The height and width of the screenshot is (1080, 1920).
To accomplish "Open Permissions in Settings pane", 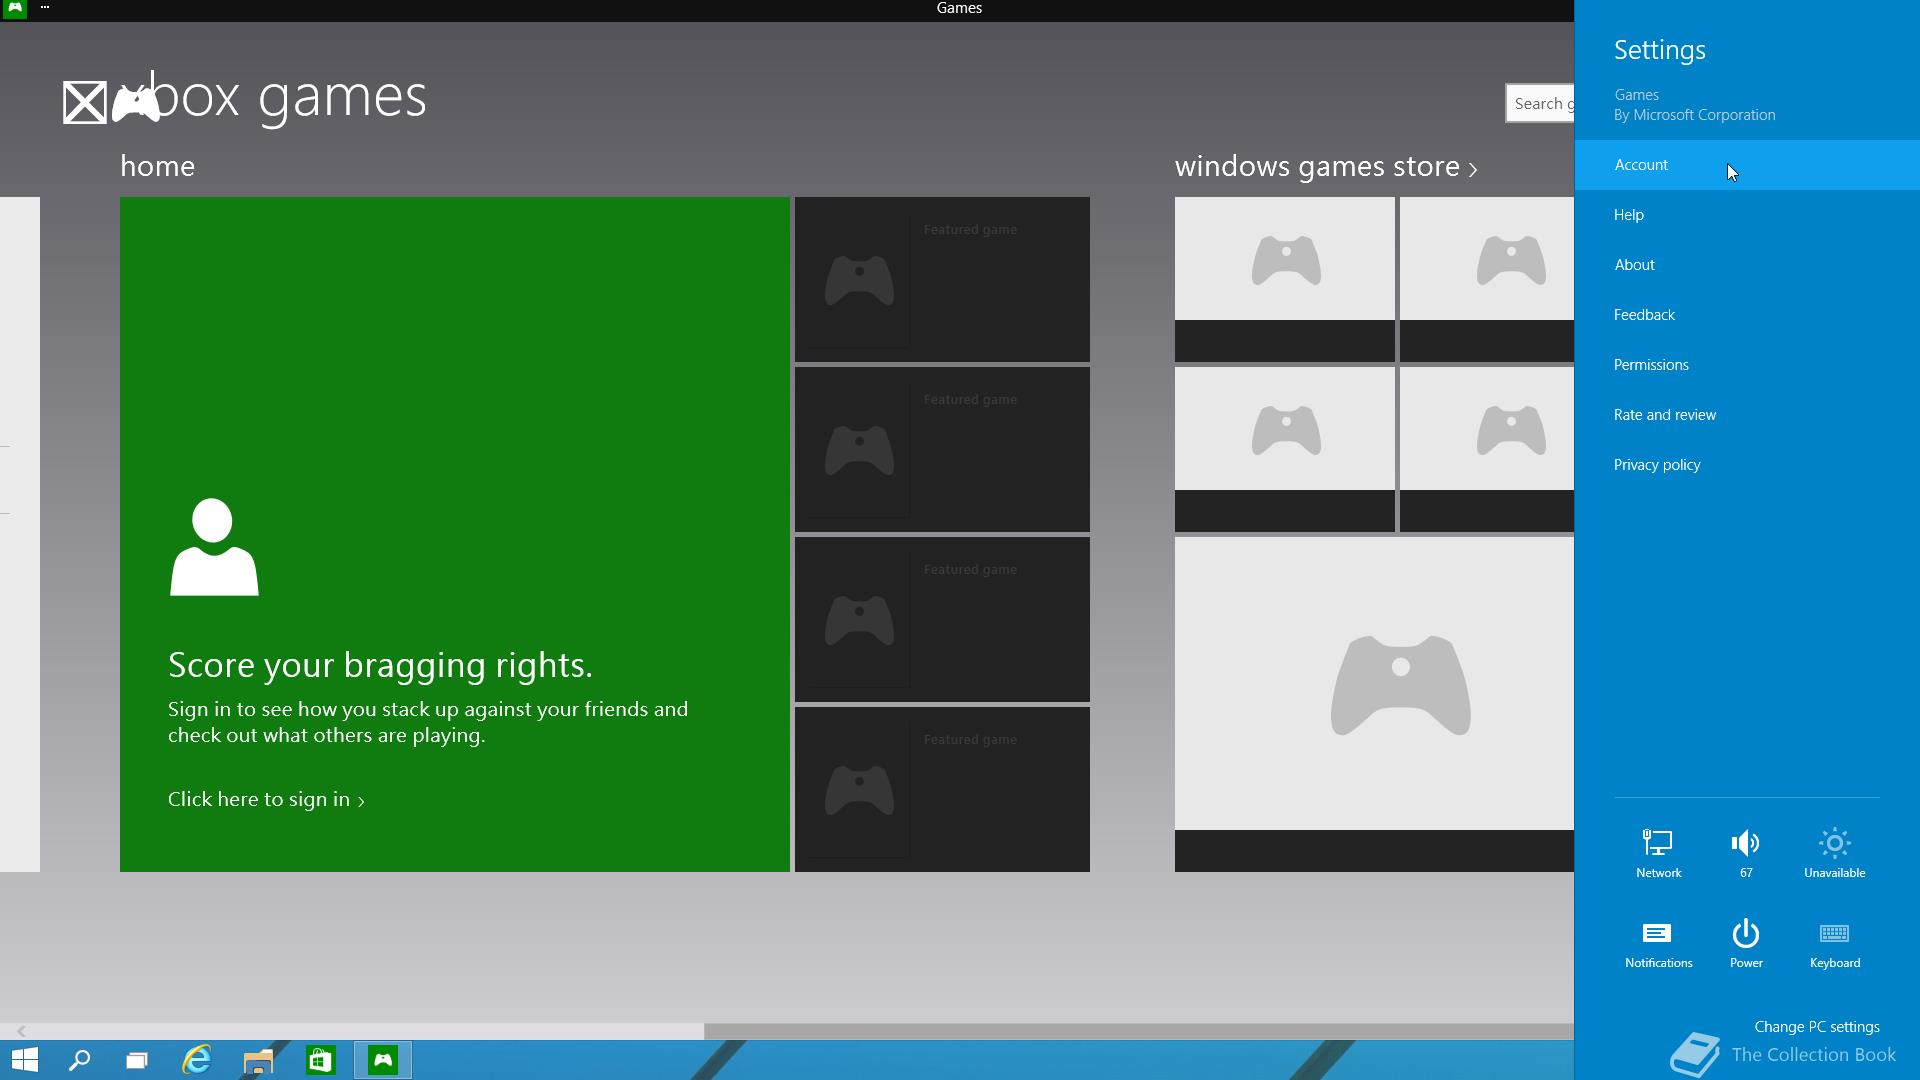I will 1651,365.
